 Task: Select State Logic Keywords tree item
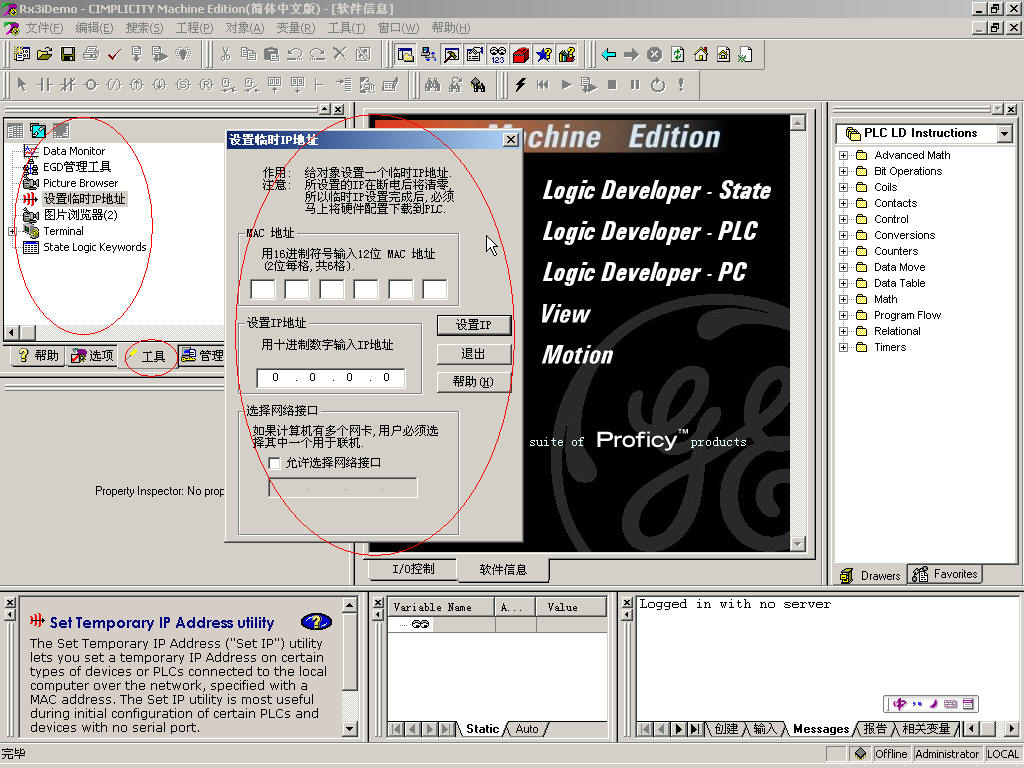94,247
